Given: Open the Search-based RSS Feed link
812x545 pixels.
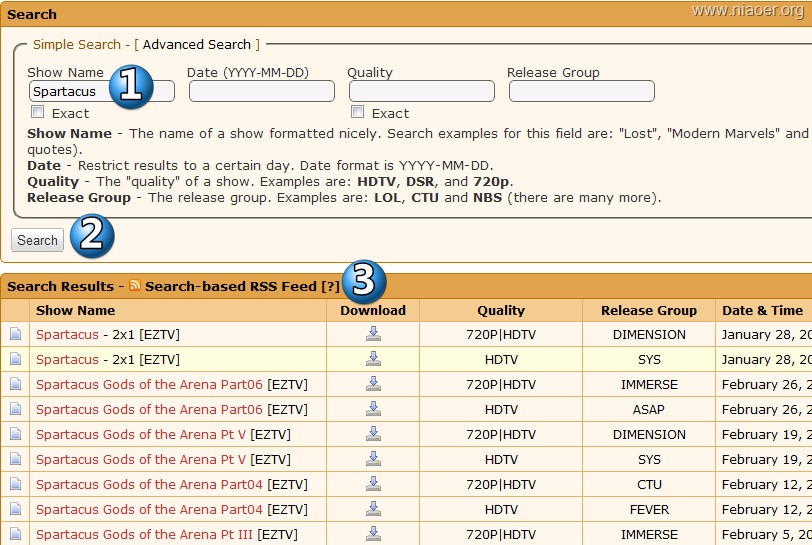Looking at the screenshot, I should (230, 286).
